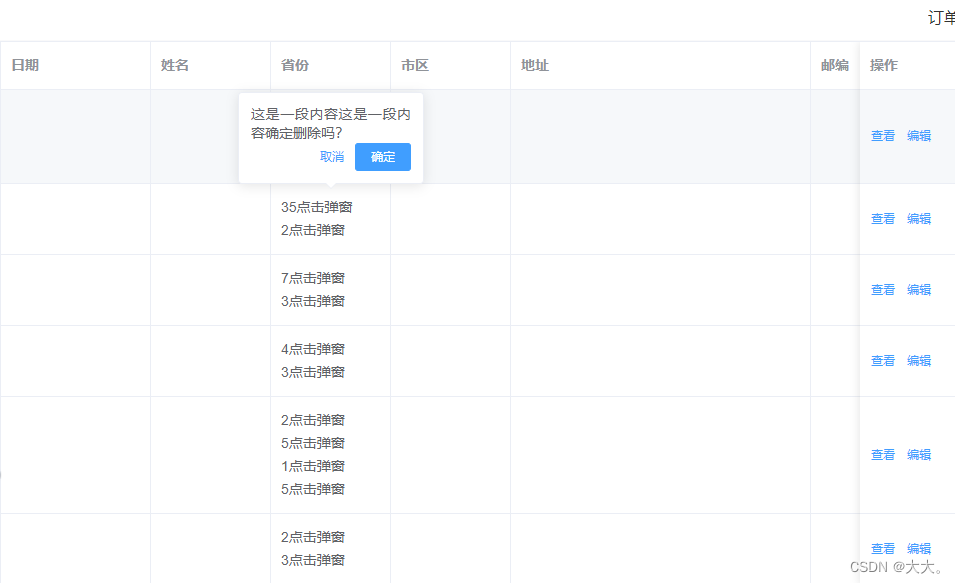Click 2点击弹窗 directly under 35点击弹窗
Viewport: 955px width, 583px height.
[x=312, y=230]
